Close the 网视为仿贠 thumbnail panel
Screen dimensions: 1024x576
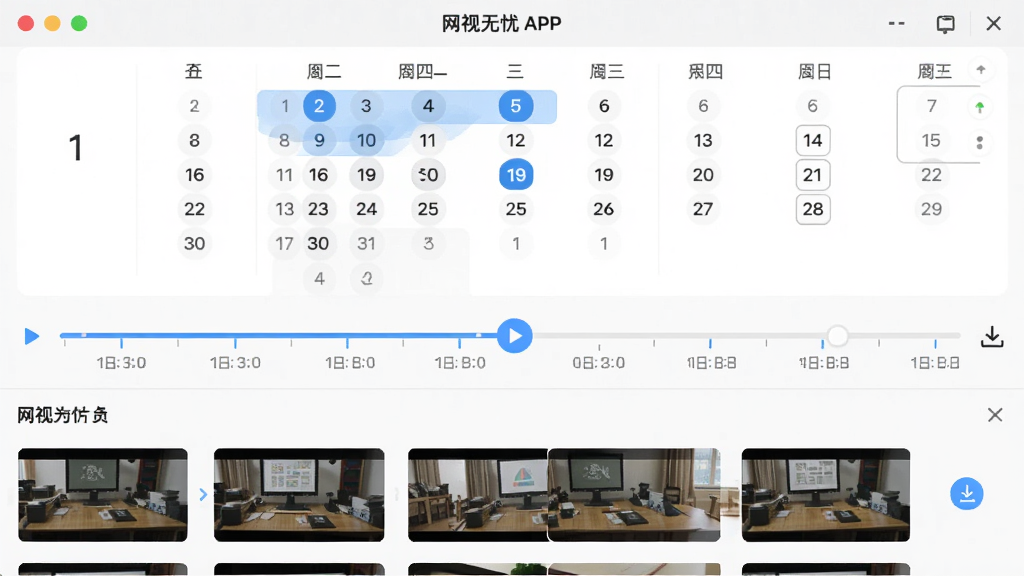click(x=995, y=415)
